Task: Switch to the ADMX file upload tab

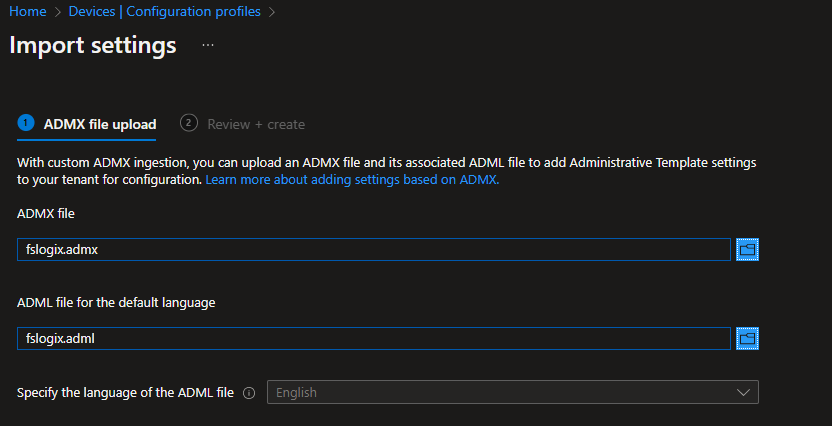Action: (99, 125)
